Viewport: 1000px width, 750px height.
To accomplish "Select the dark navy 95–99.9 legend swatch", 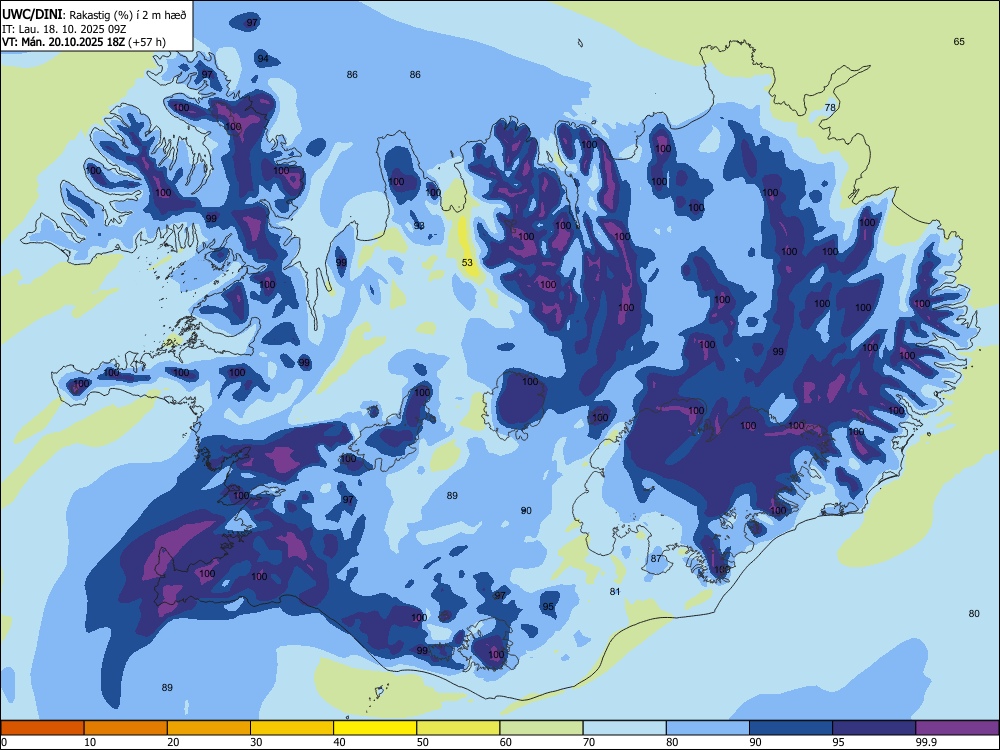I will [x=874, y=728].
